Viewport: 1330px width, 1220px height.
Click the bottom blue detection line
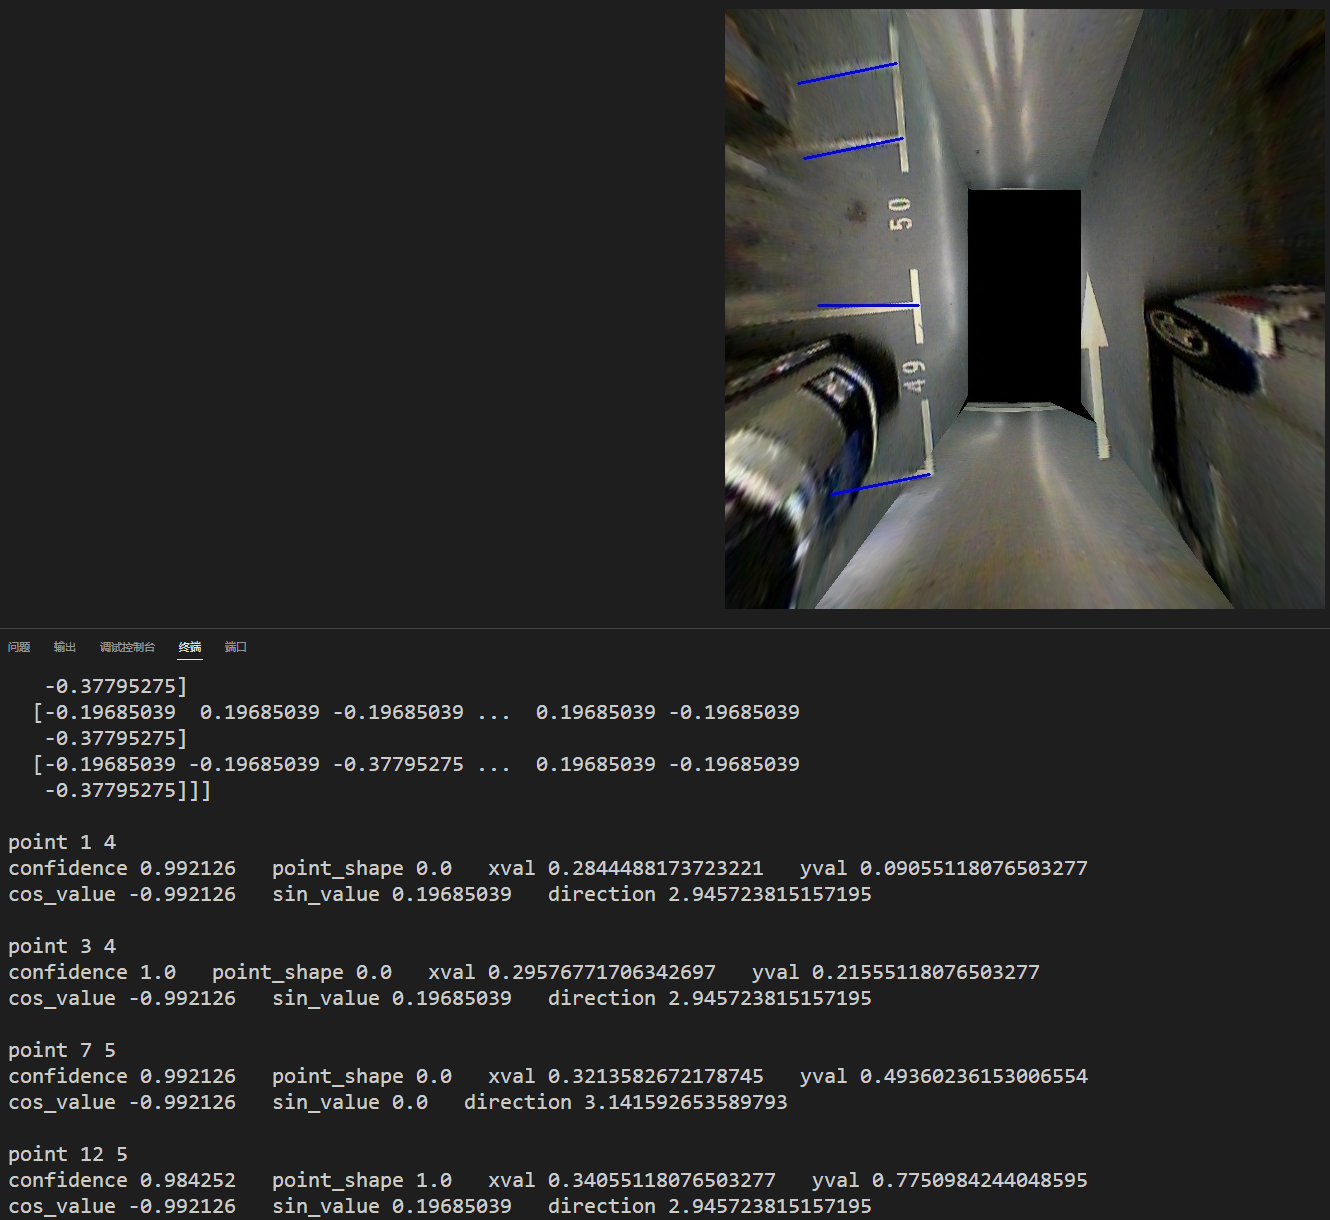point(880,484)
